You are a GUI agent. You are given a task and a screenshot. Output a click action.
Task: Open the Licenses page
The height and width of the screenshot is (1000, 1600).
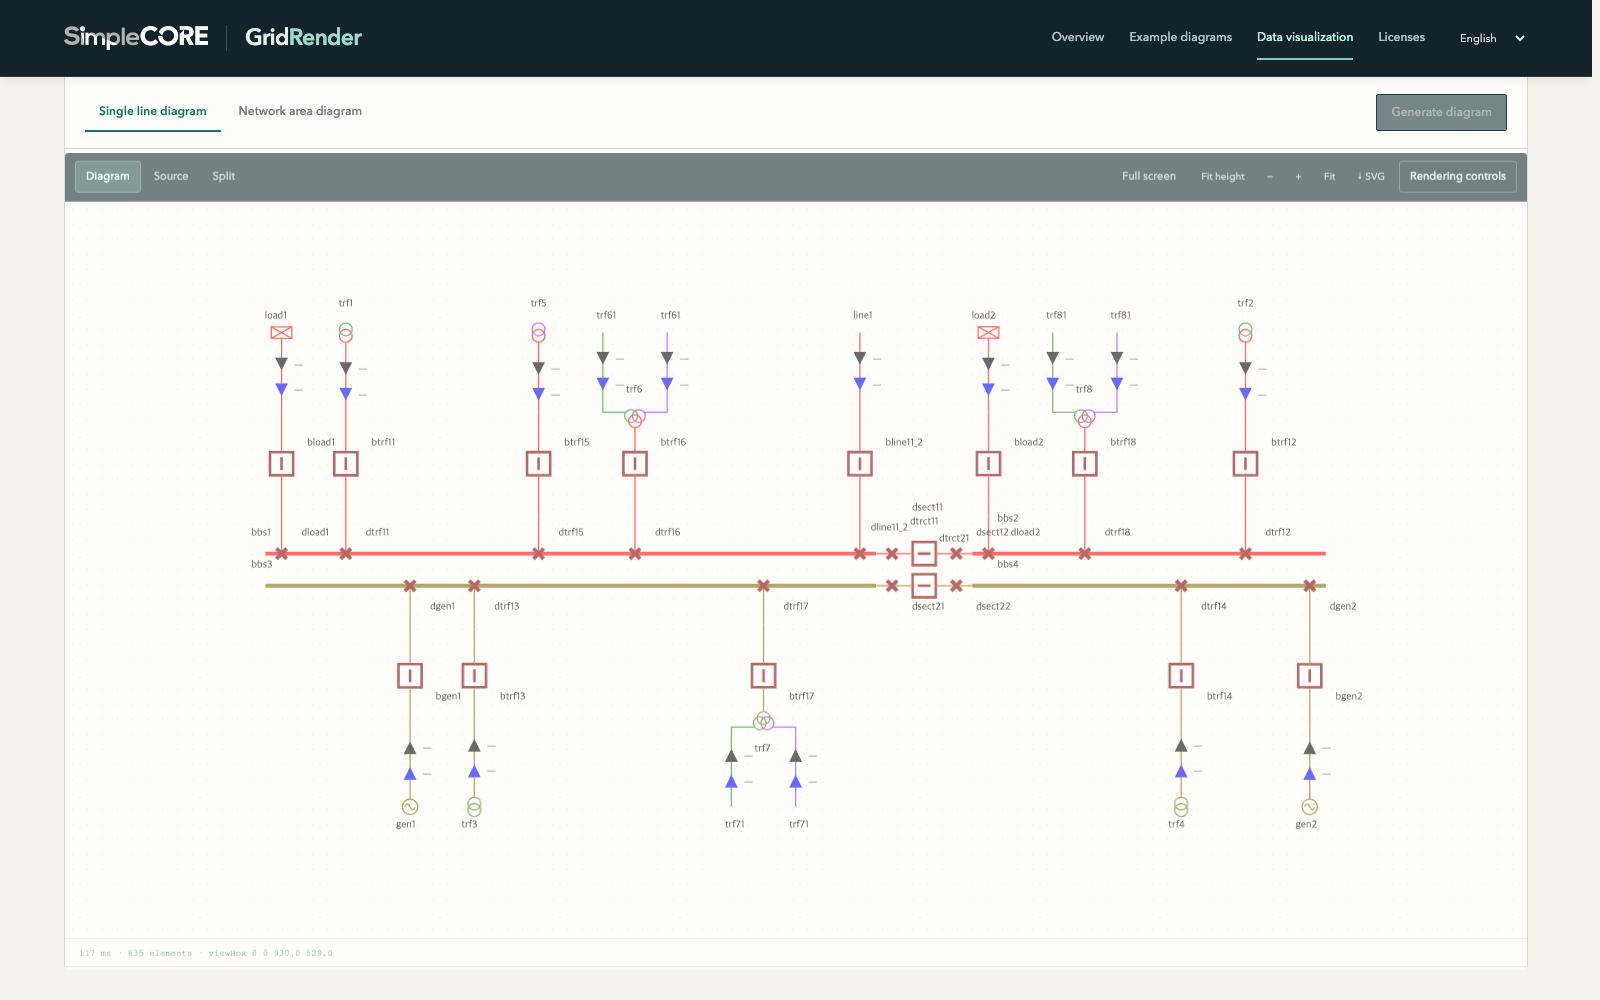[x=1401, y=37]
